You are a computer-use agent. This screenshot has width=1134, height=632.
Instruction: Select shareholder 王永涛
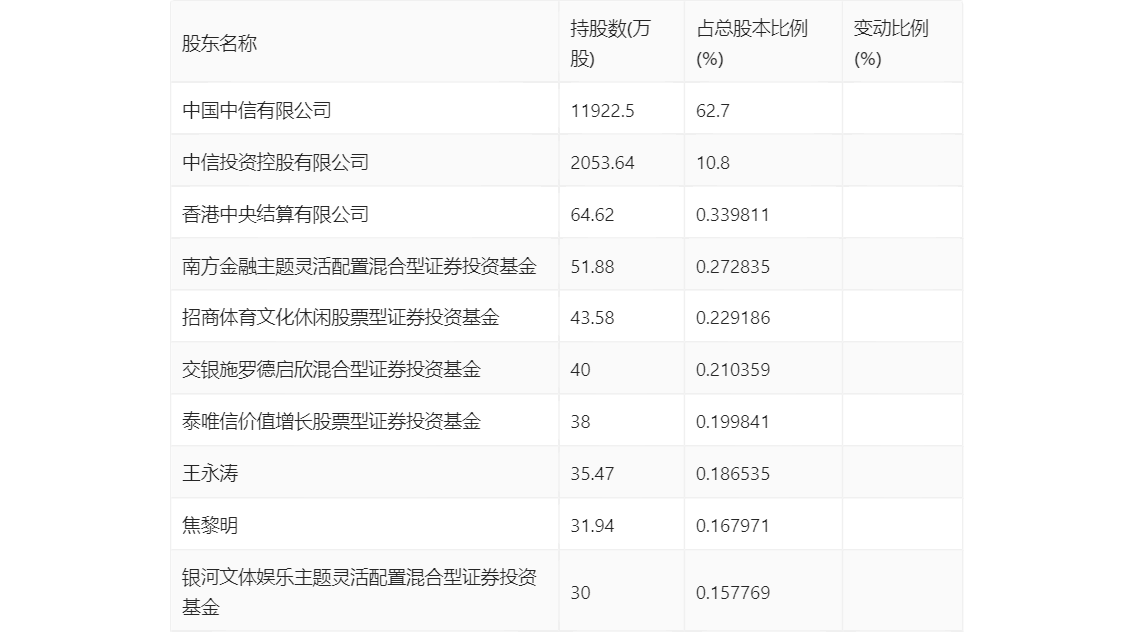210,473
